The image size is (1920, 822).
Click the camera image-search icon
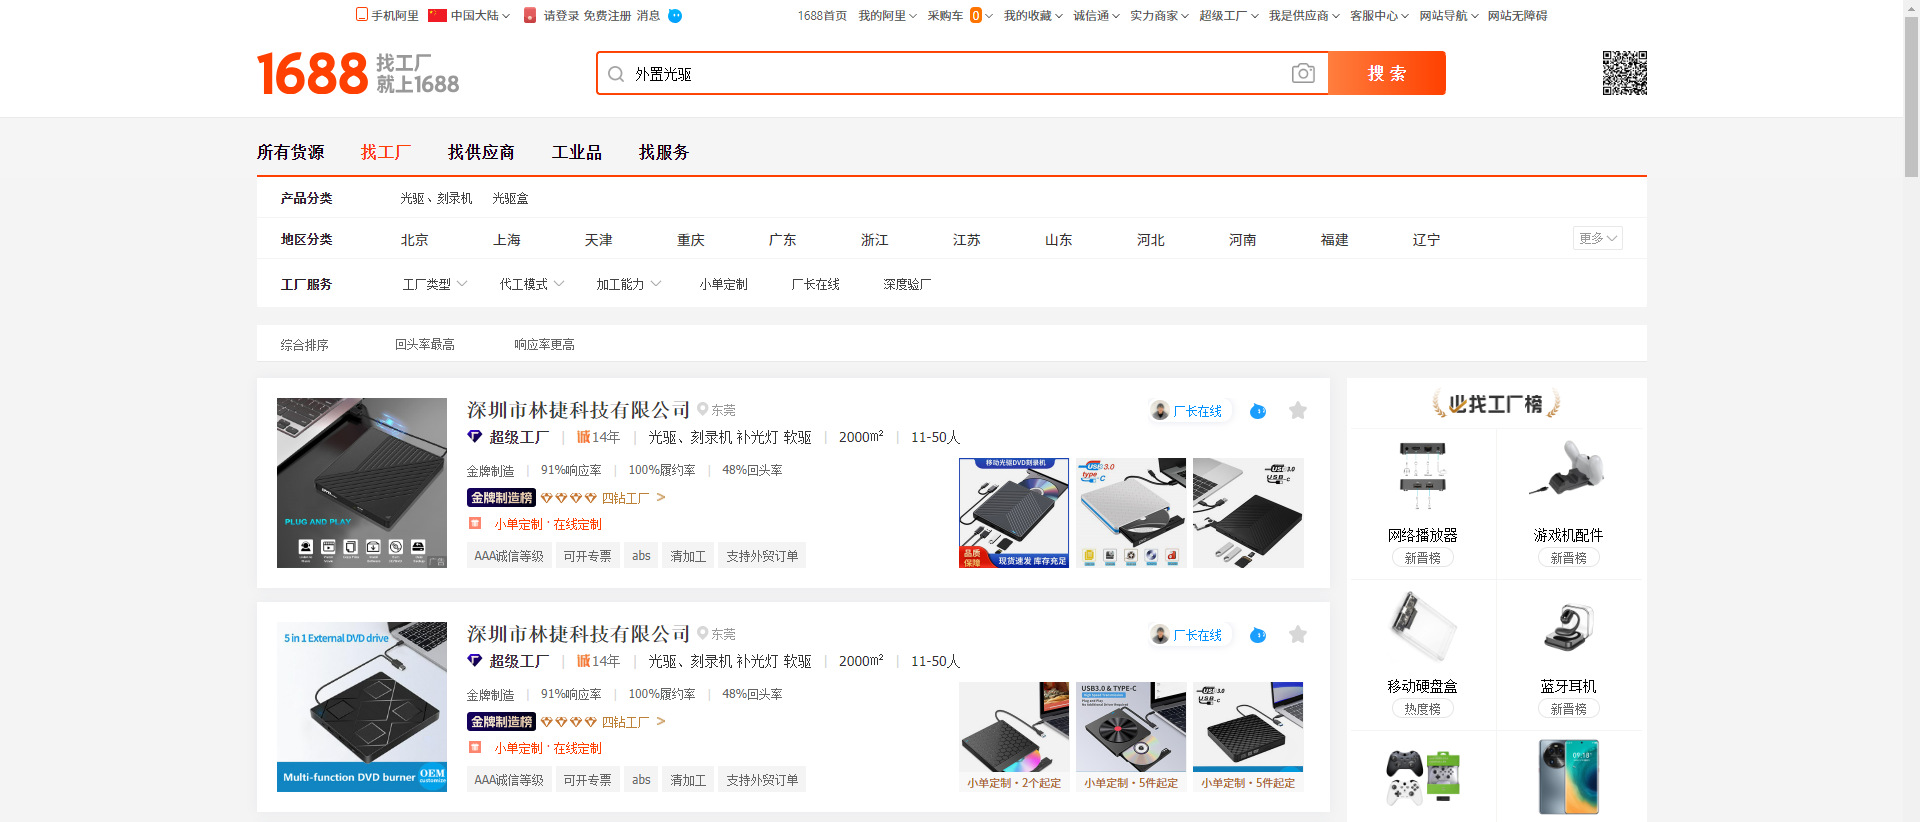pos(1302,73)
